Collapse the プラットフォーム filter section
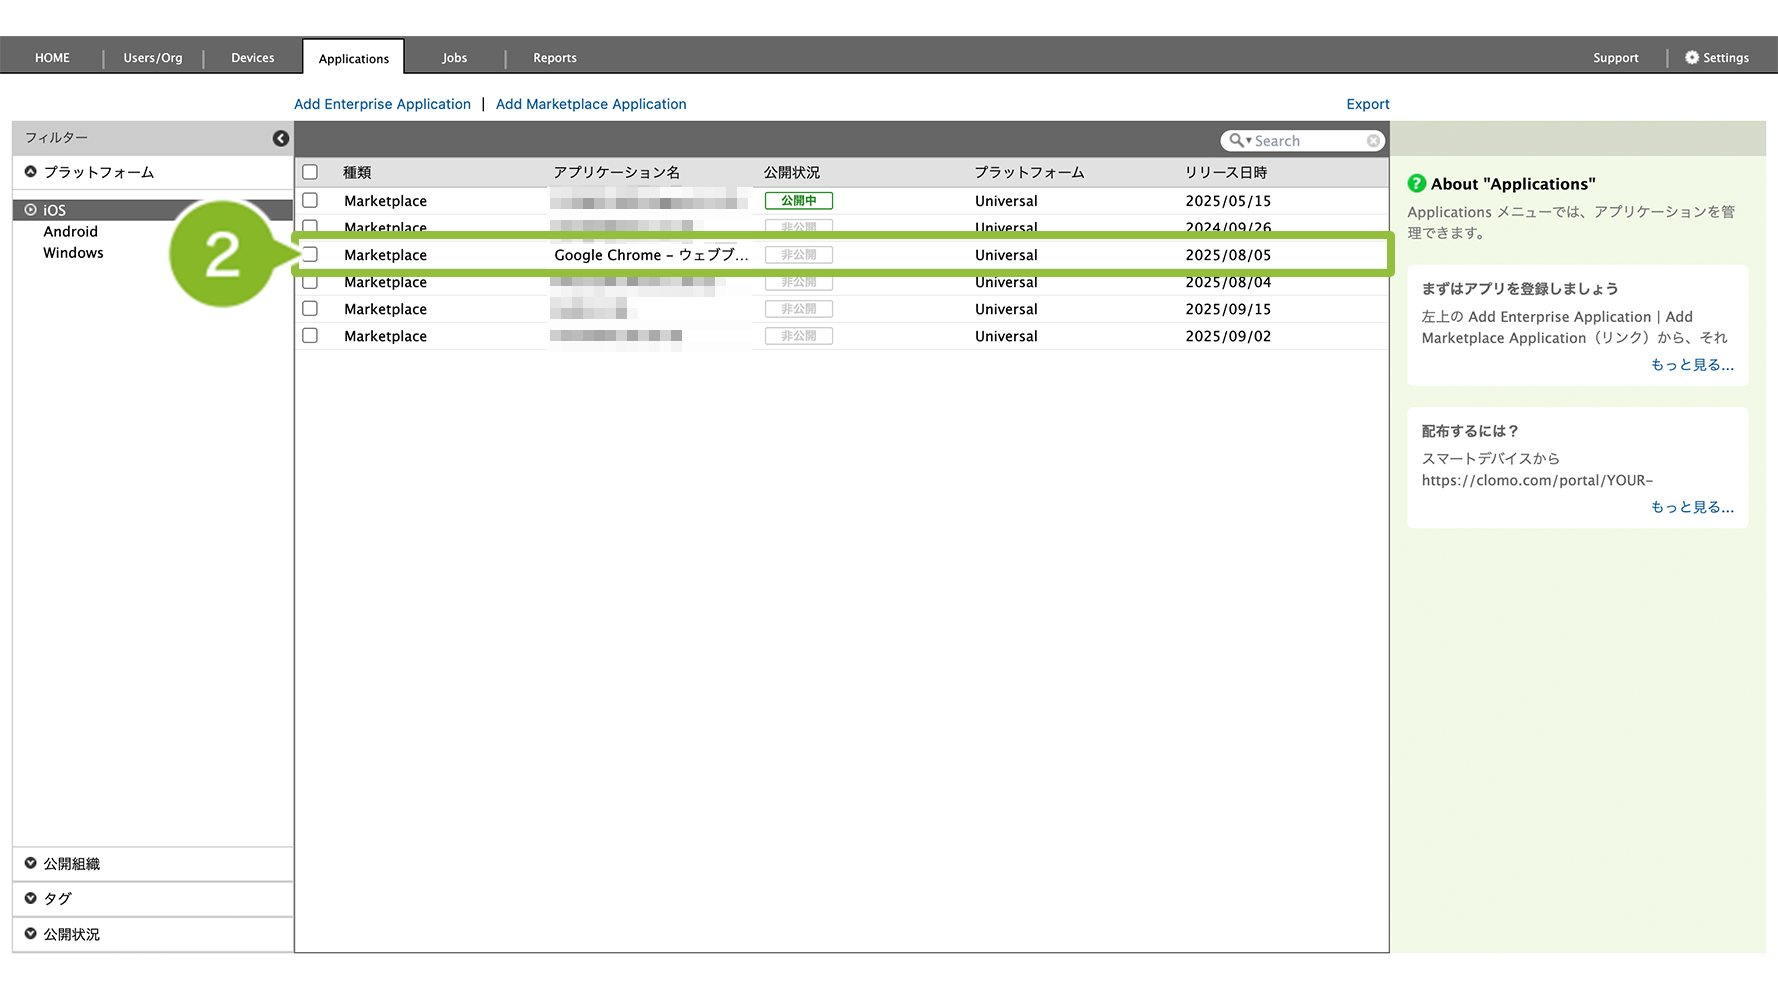Image resolution: width=1778 pixels, height=1000 pixels. (31, 172)
